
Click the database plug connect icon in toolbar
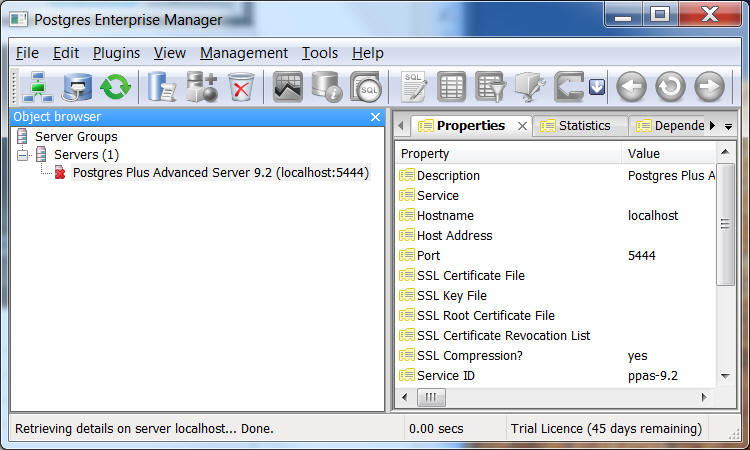tap(77, 87)
